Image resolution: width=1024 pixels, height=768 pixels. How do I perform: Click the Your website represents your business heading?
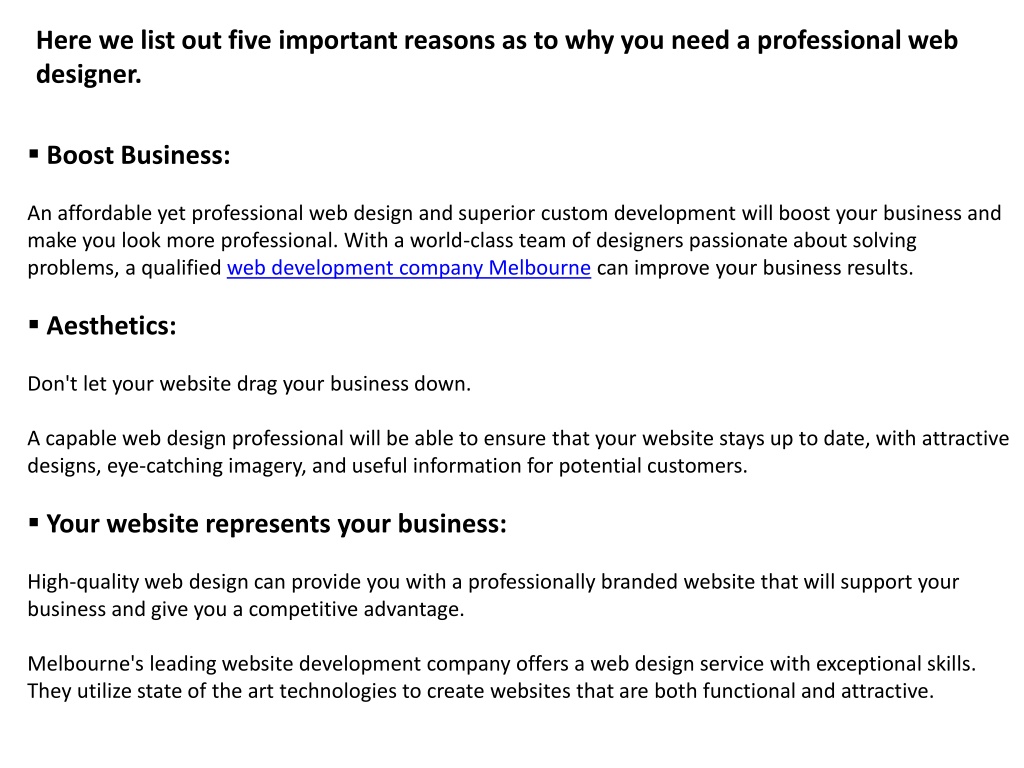click(x=276, y=524)
